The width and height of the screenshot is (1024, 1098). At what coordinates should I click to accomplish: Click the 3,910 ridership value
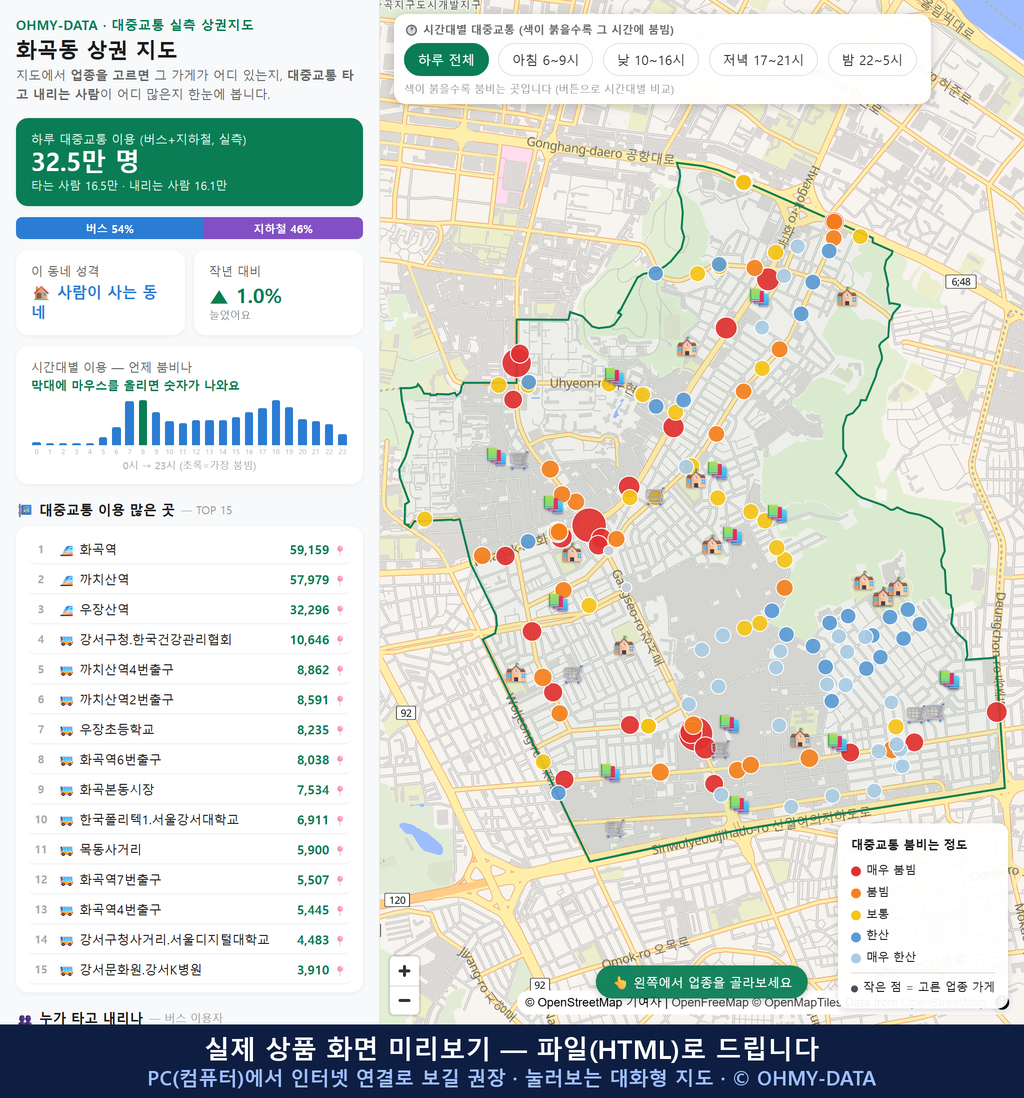[x=313, y=971]
